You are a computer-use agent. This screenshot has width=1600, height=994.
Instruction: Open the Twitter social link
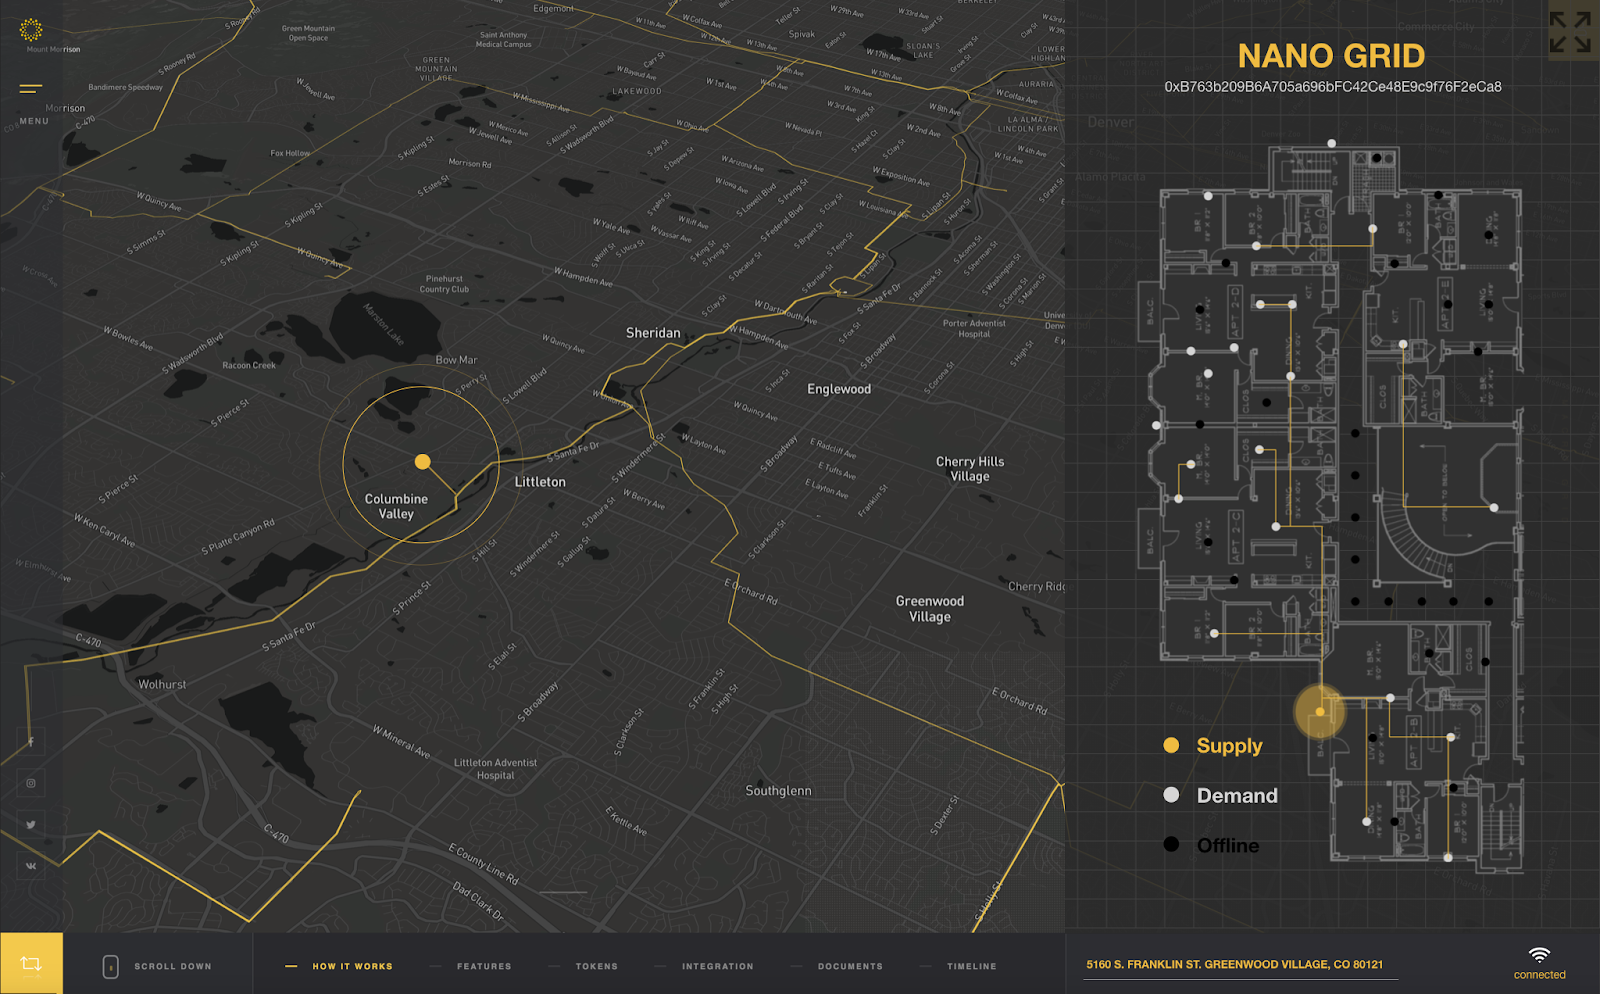coord(31,825)
